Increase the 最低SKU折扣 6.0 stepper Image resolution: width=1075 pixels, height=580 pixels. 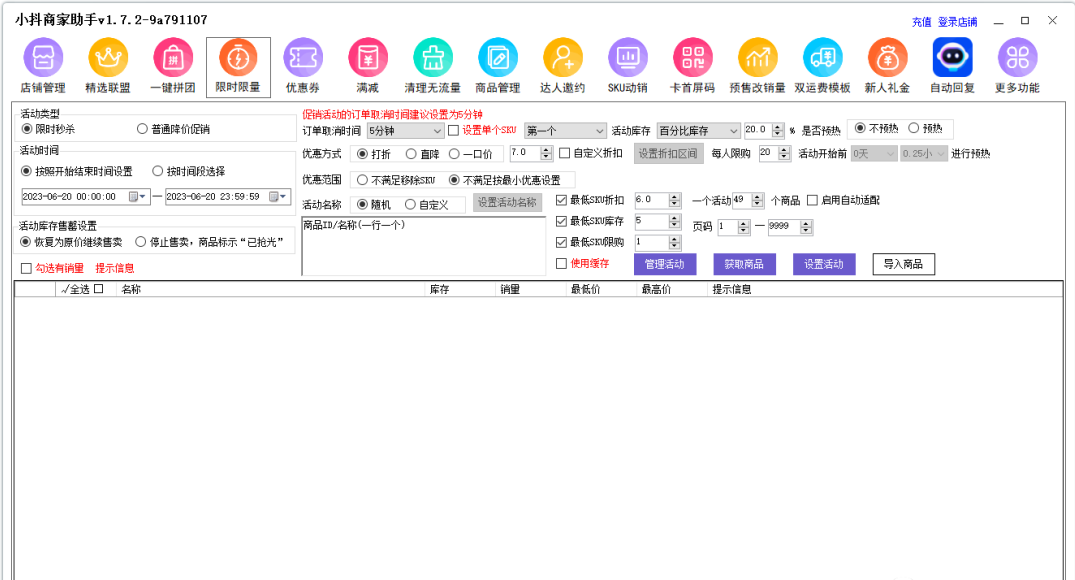(675, 197)
